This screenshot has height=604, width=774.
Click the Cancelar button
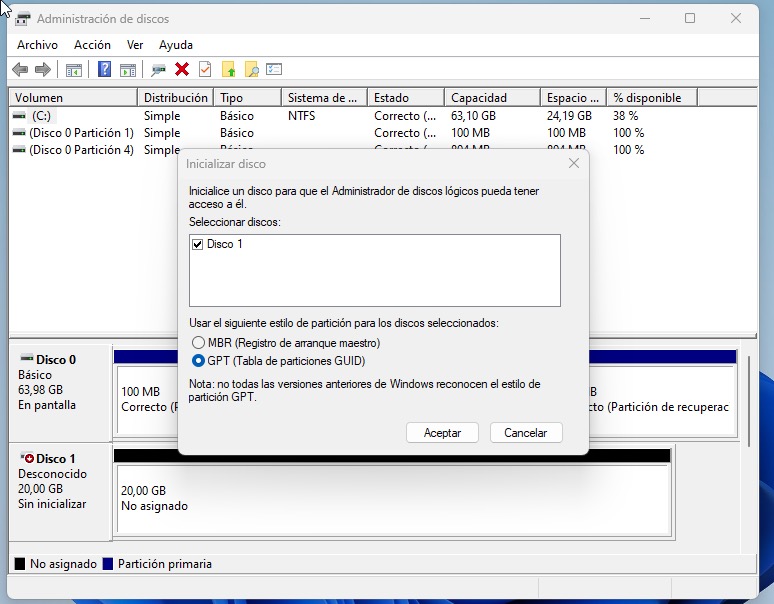tap(526, 433)
